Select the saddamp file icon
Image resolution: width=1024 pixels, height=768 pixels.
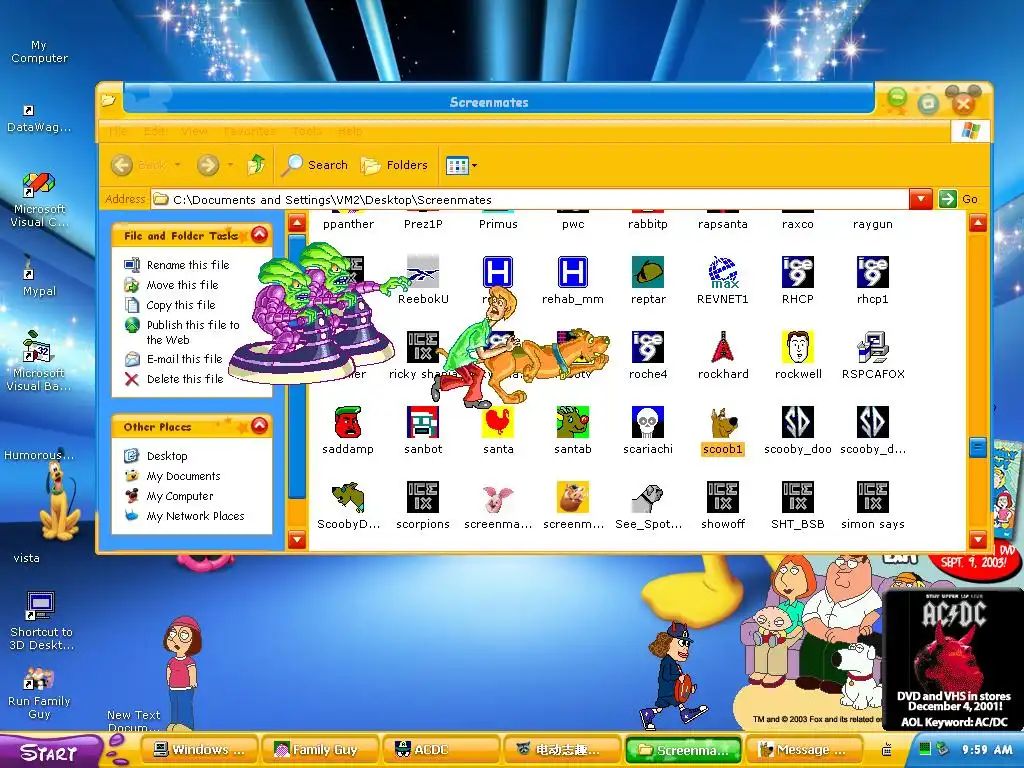348,422
